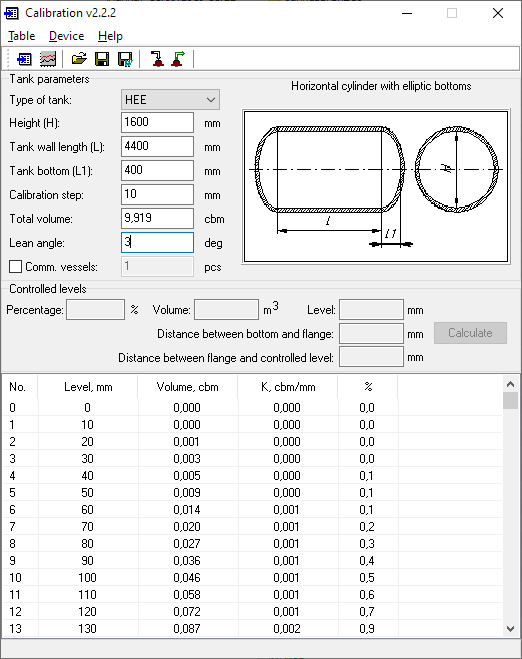Click the save-as floppy disk icon

coord(125,59)
